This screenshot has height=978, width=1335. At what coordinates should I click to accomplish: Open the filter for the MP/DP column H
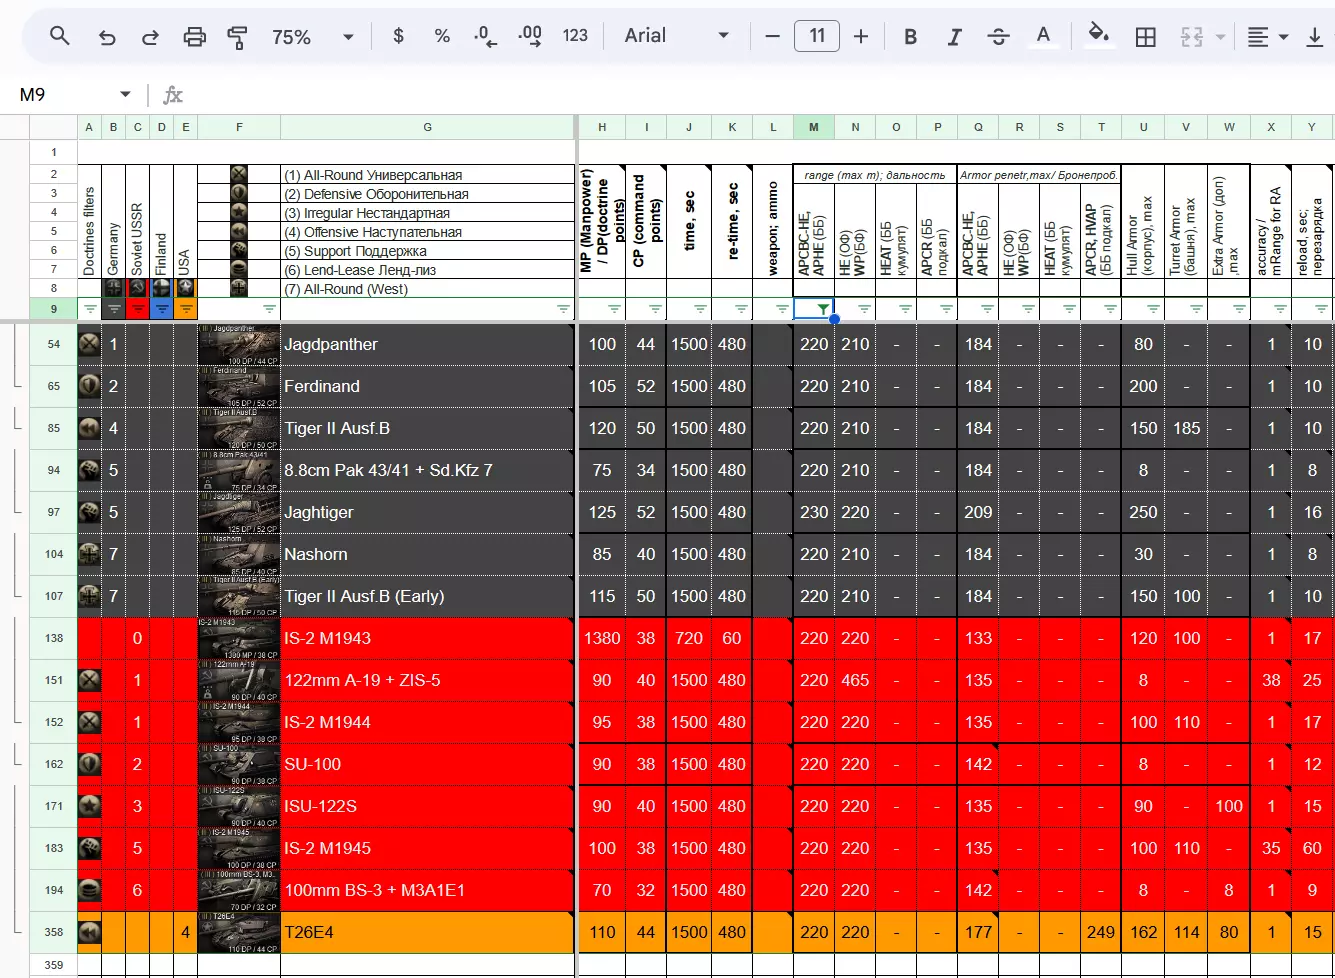[614, 309]
